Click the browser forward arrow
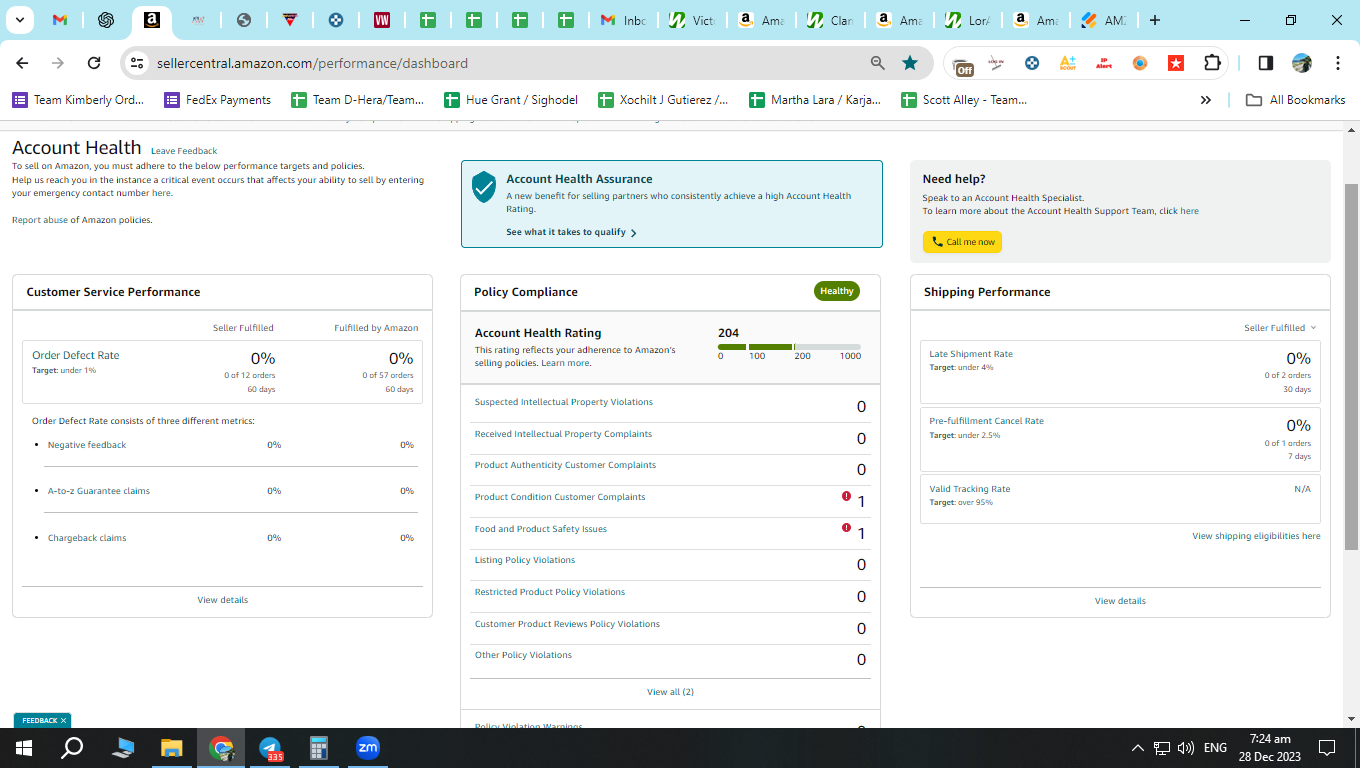 [x=58, y=63]
